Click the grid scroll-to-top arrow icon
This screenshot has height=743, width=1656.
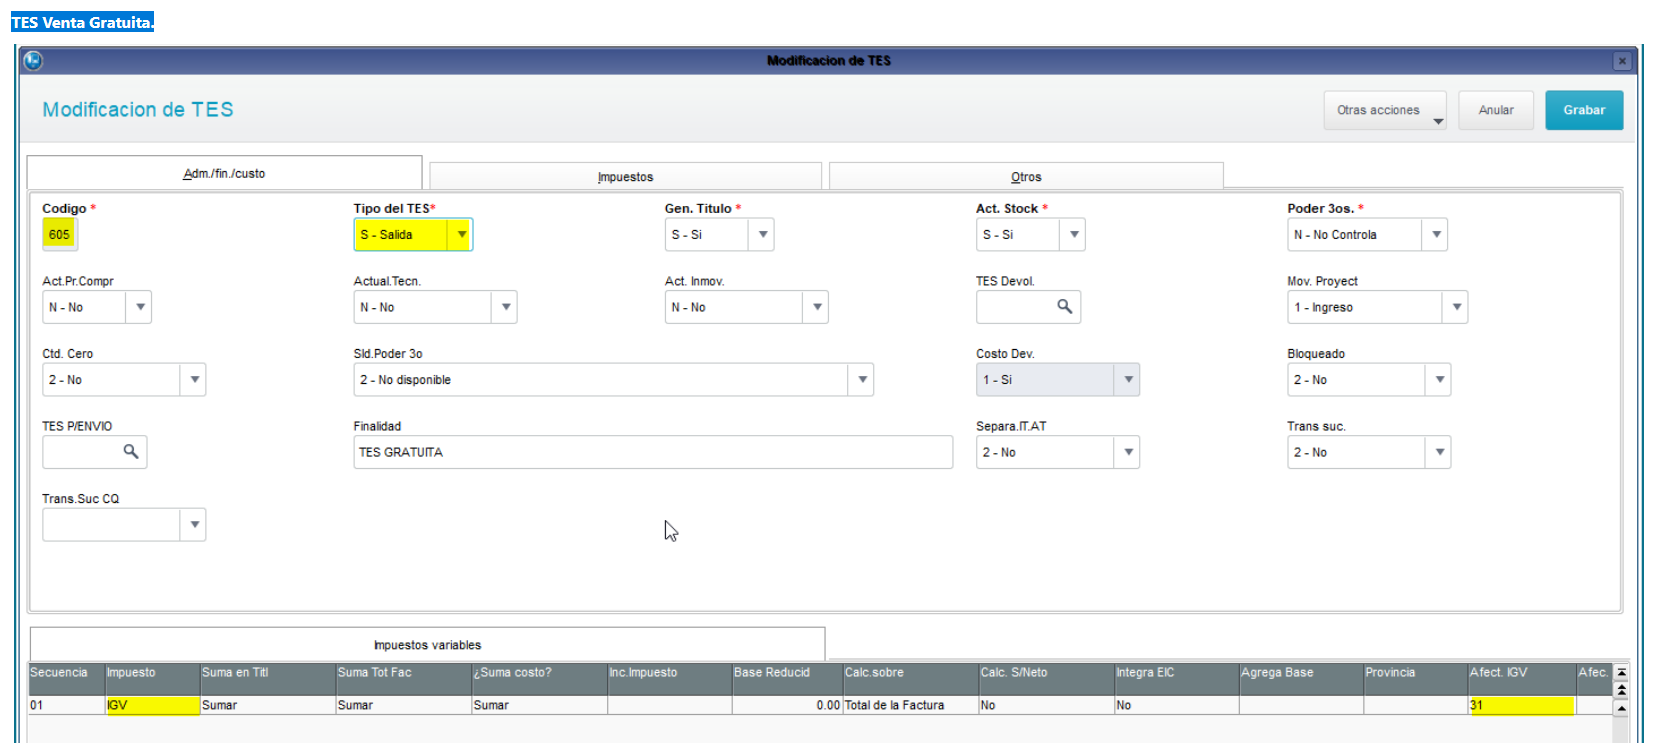pyautogui.click(x=1622, y=673)
